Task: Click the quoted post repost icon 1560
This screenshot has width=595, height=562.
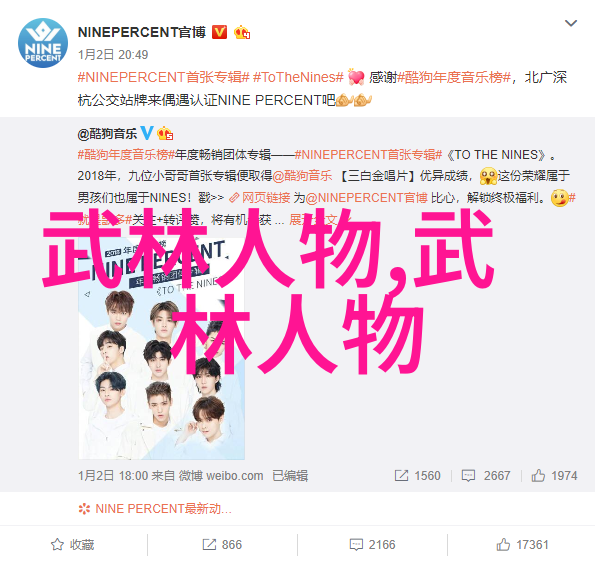Action: click(417, 475)
